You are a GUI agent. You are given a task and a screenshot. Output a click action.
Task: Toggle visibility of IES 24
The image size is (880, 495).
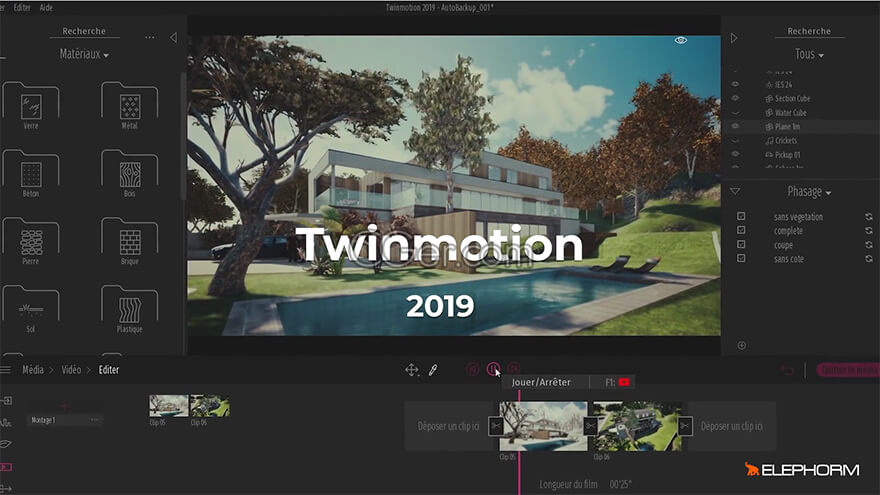point(735,84)
